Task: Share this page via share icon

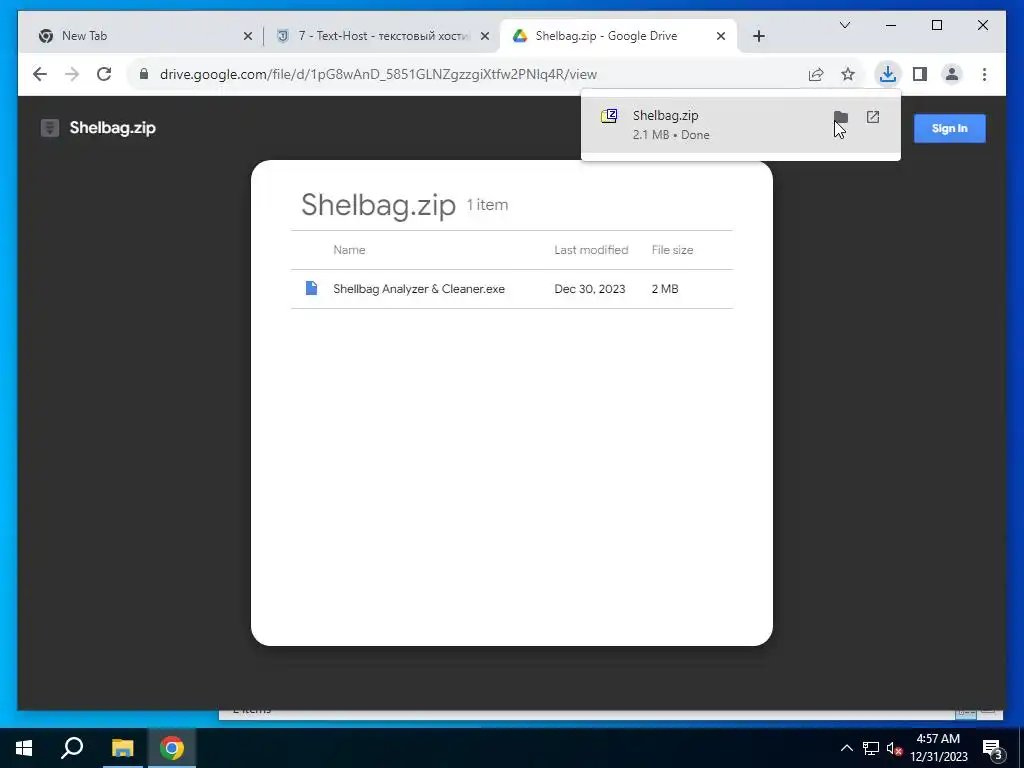Action: (x=816, y=74)
